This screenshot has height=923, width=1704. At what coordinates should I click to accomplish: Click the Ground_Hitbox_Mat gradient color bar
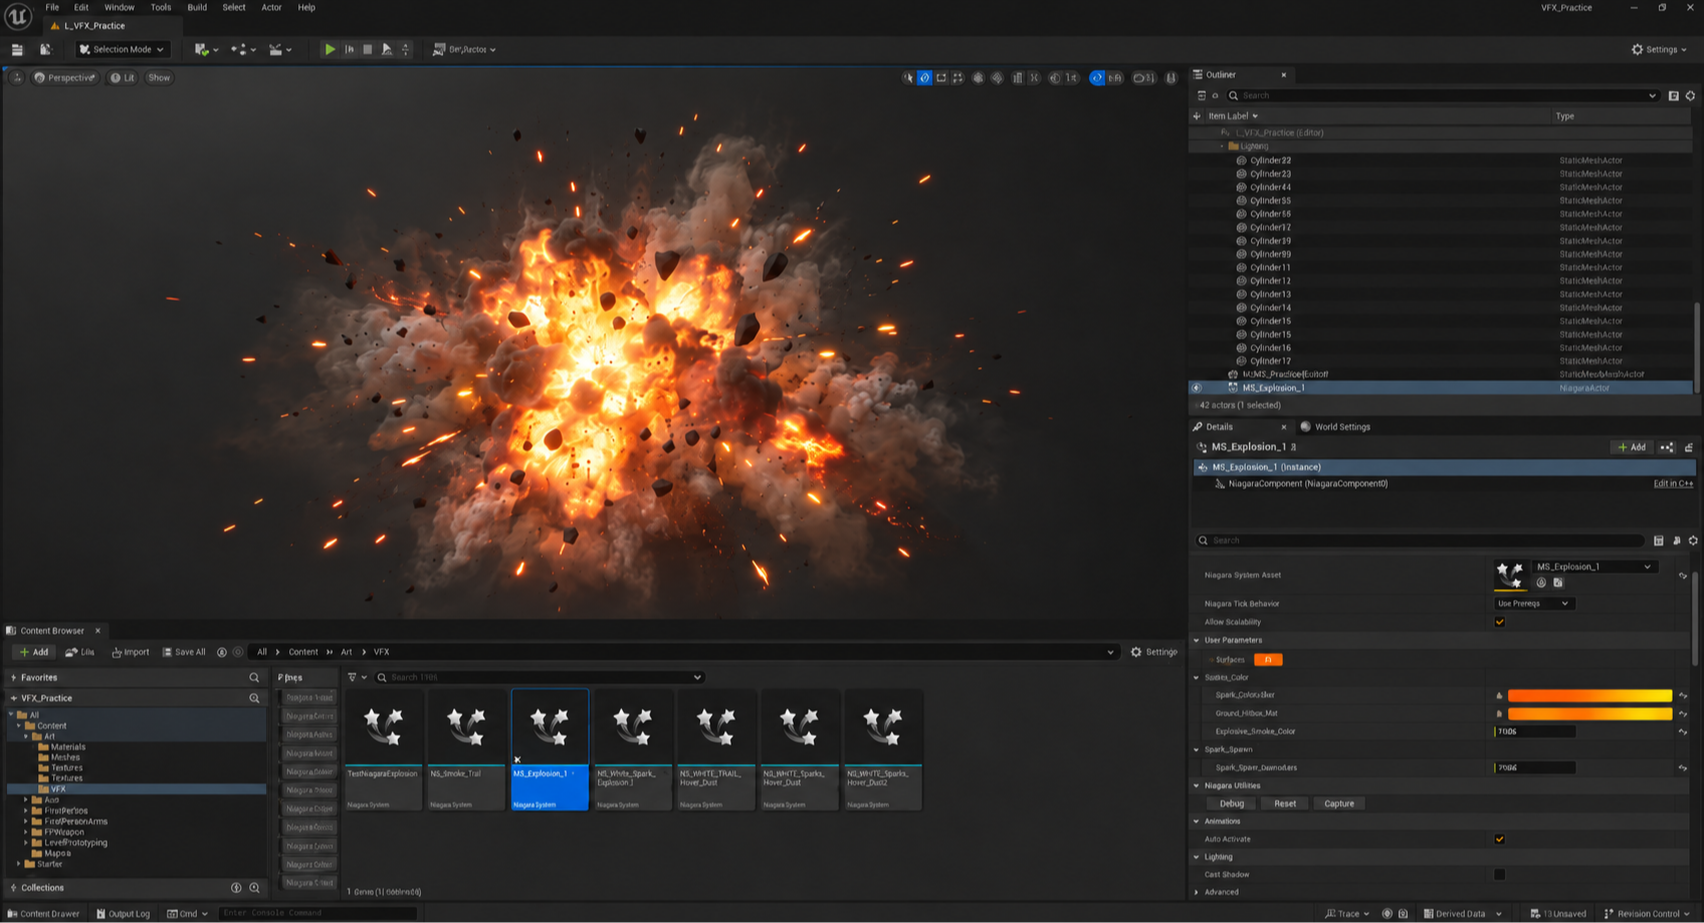[x=1590, y=714]
